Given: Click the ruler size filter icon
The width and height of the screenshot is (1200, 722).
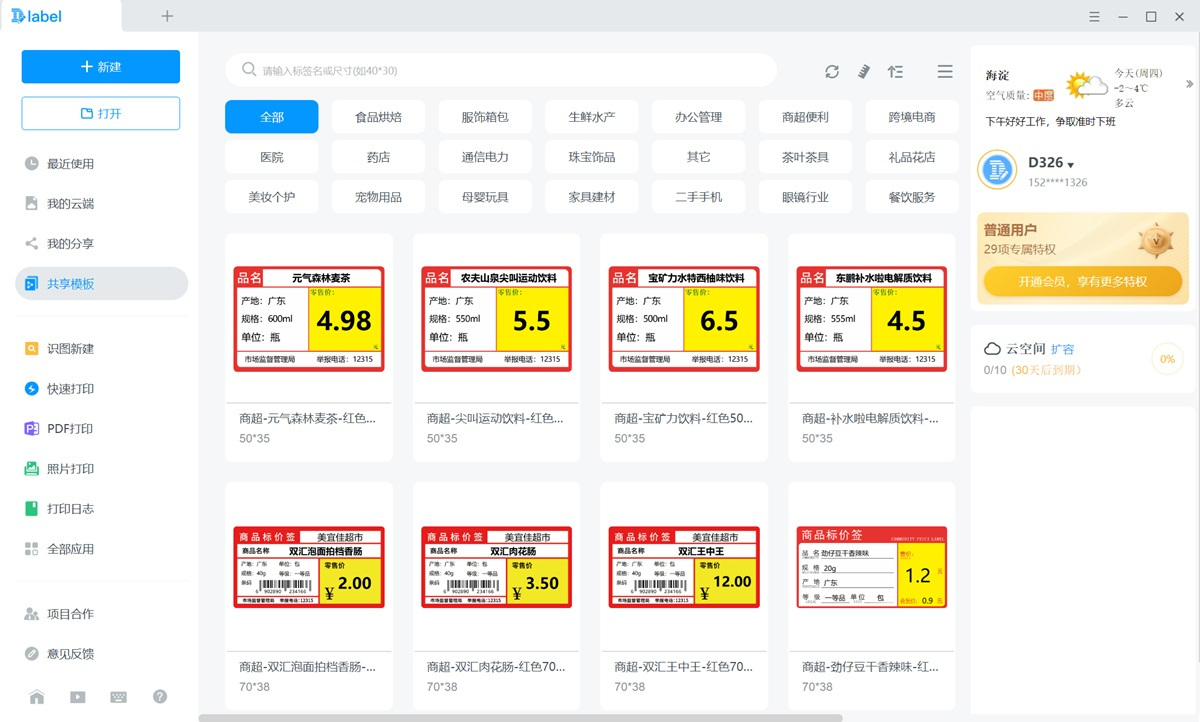Looking at the screenshot, I should pyautogui.click(x=864, y=71).
